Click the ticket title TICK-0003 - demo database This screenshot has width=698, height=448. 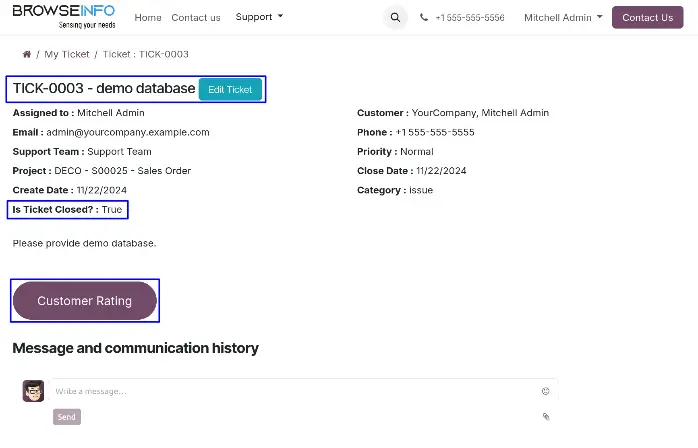[x=103, y=89]
